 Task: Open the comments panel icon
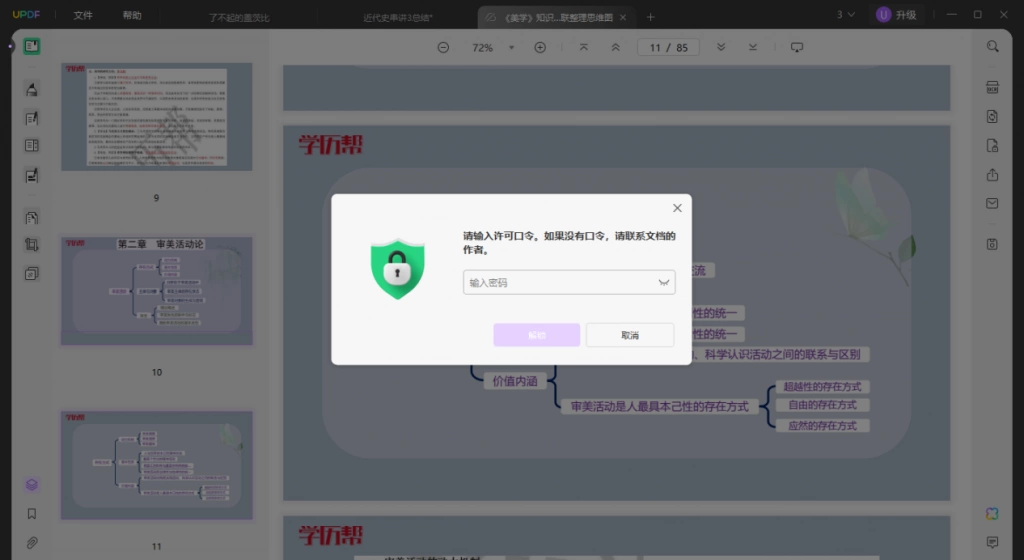[992, 542]
